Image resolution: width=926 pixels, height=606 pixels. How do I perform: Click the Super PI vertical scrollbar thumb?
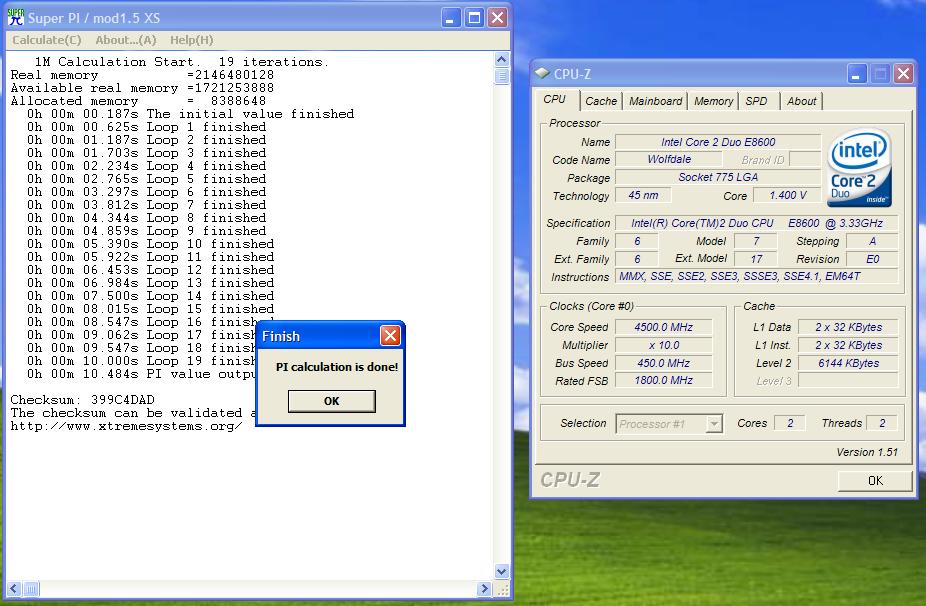(501, 76)
